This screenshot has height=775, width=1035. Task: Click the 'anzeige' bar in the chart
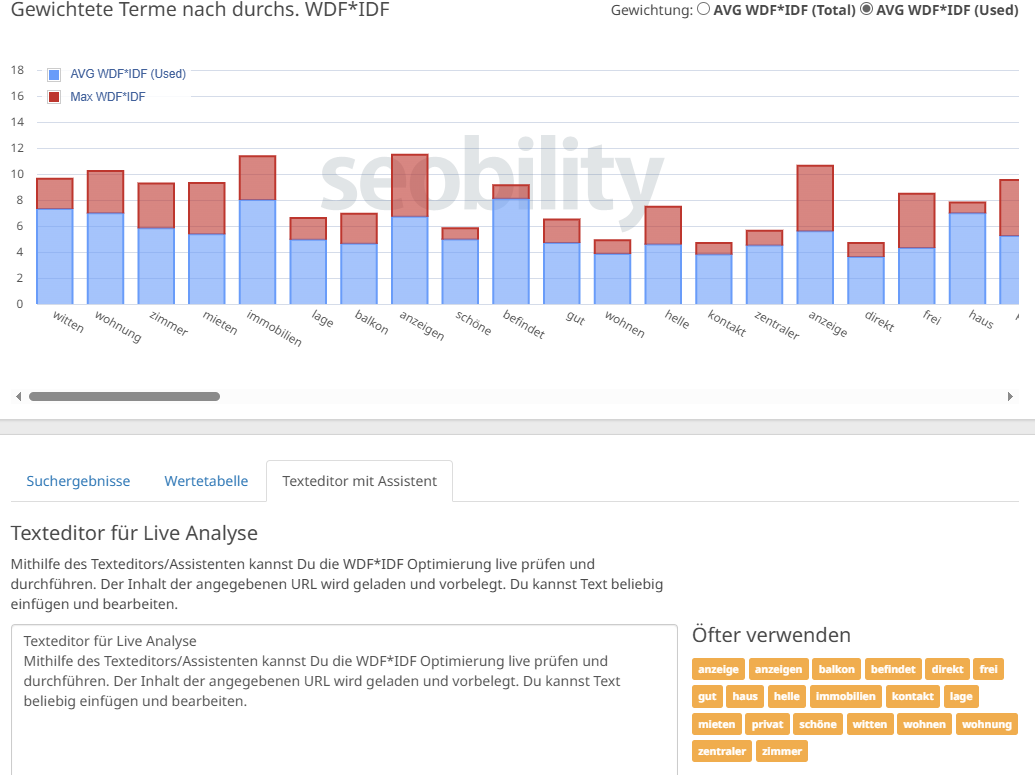(815, 235)
